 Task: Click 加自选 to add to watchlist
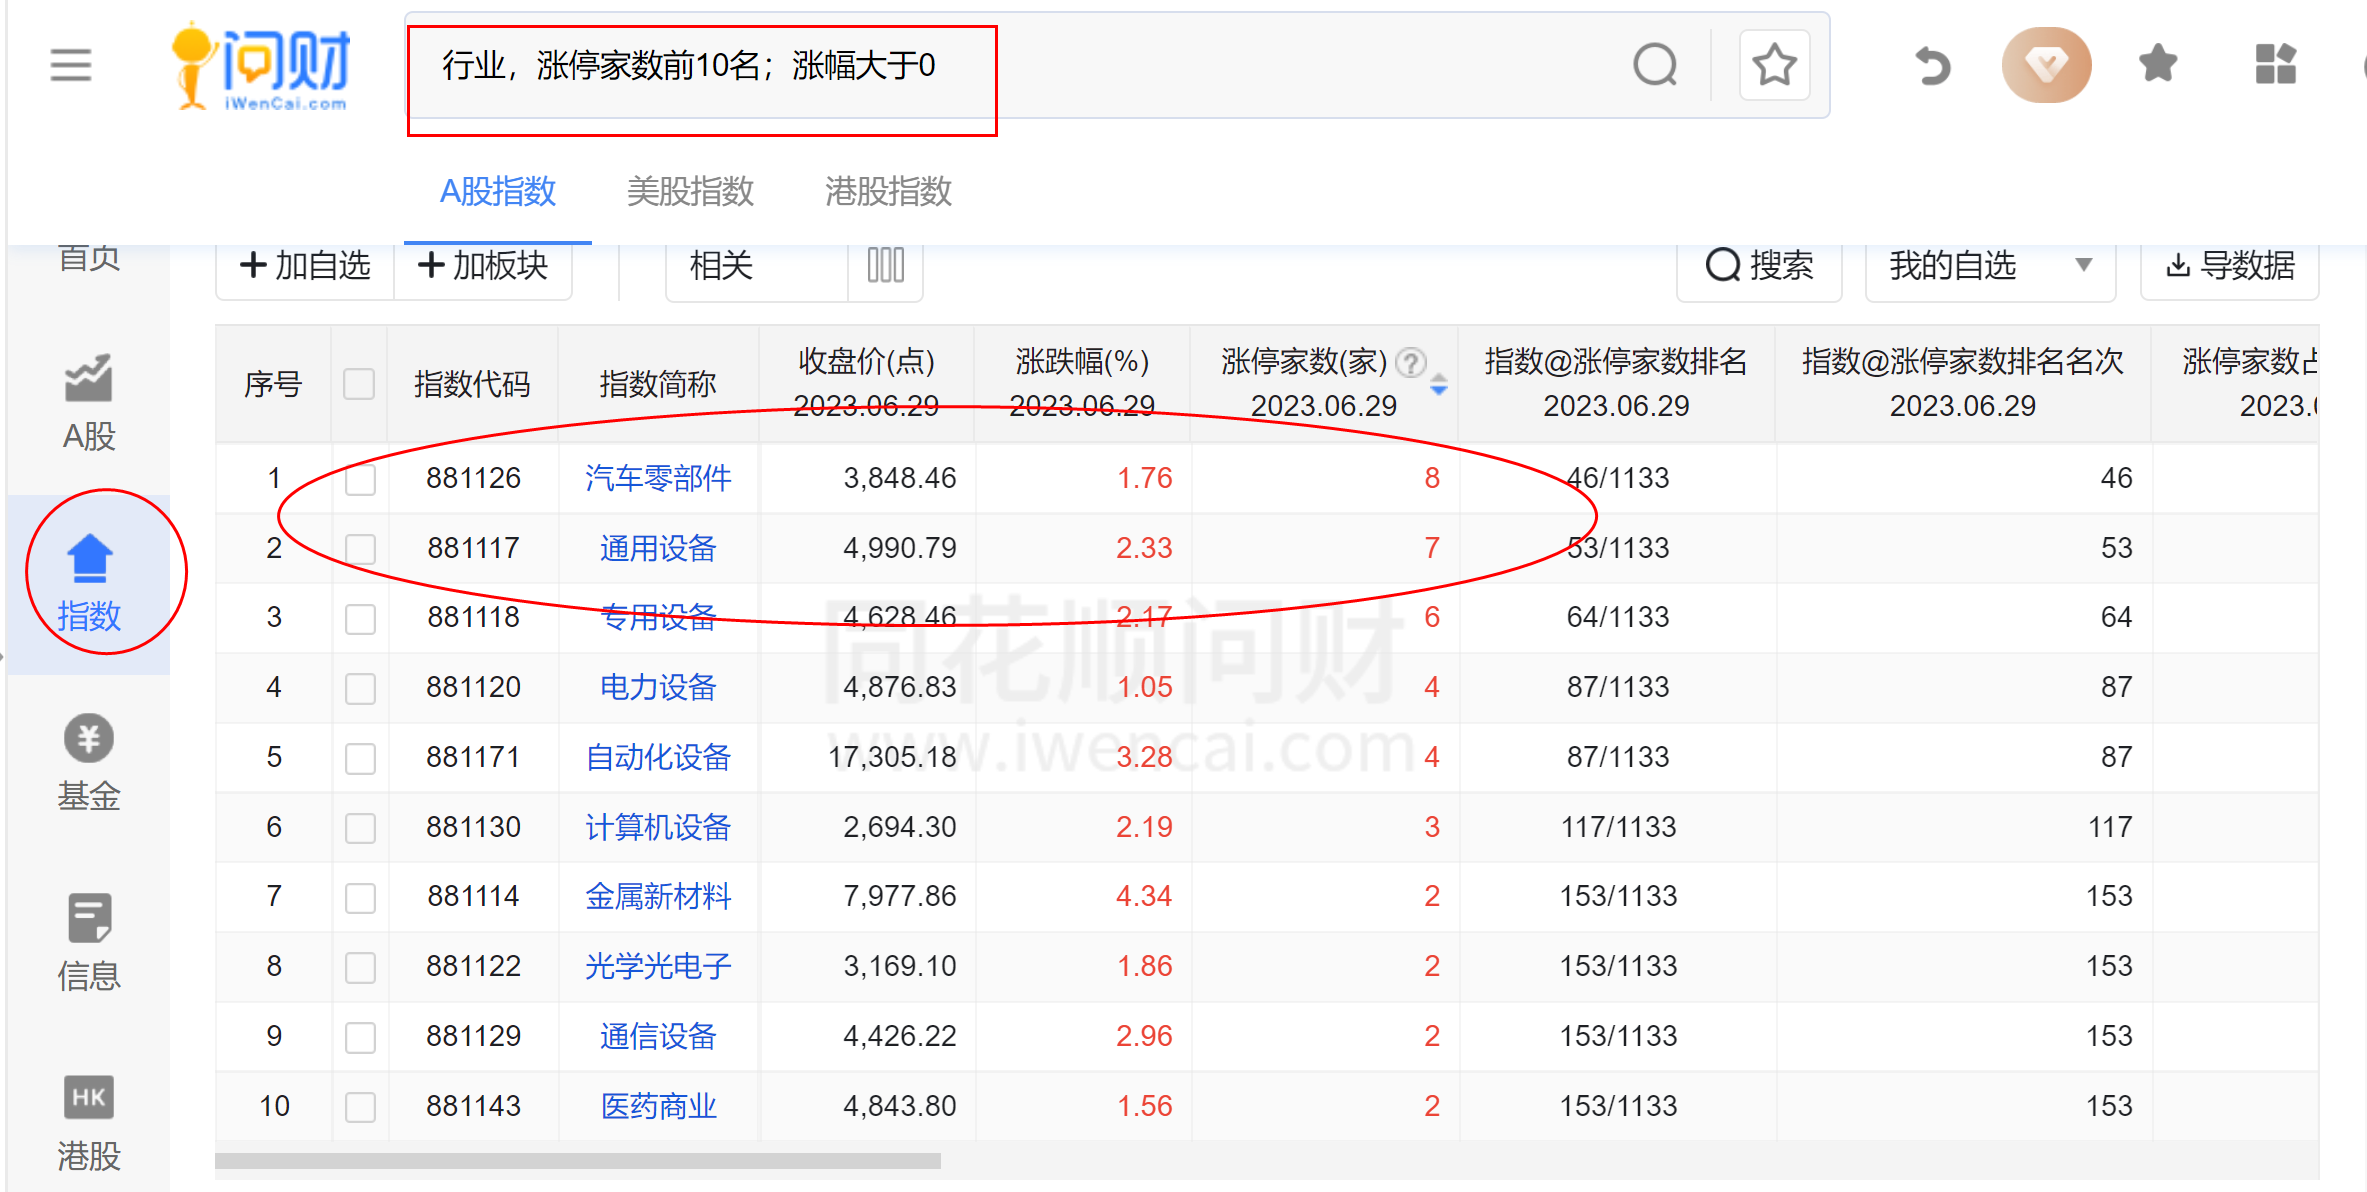pos(304,266)
